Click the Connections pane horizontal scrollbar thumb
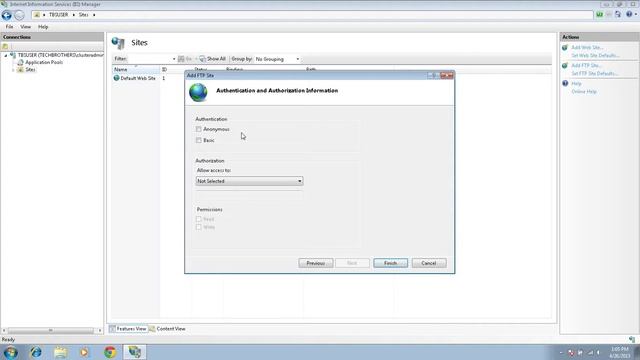The height and width of the screenshot is (360, 640). click(x=51, y=330)
